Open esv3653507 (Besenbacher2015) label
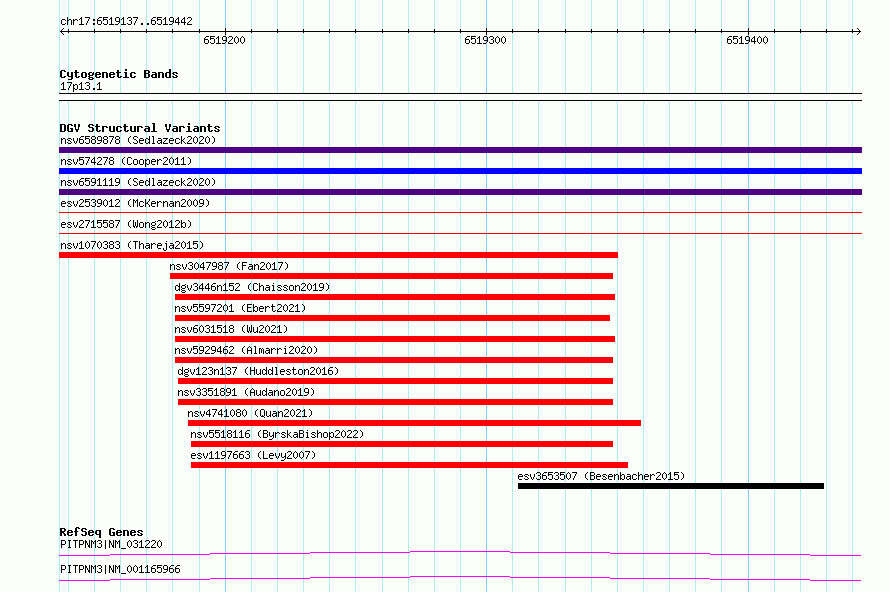890x592 pixels. tap(601, 476)
